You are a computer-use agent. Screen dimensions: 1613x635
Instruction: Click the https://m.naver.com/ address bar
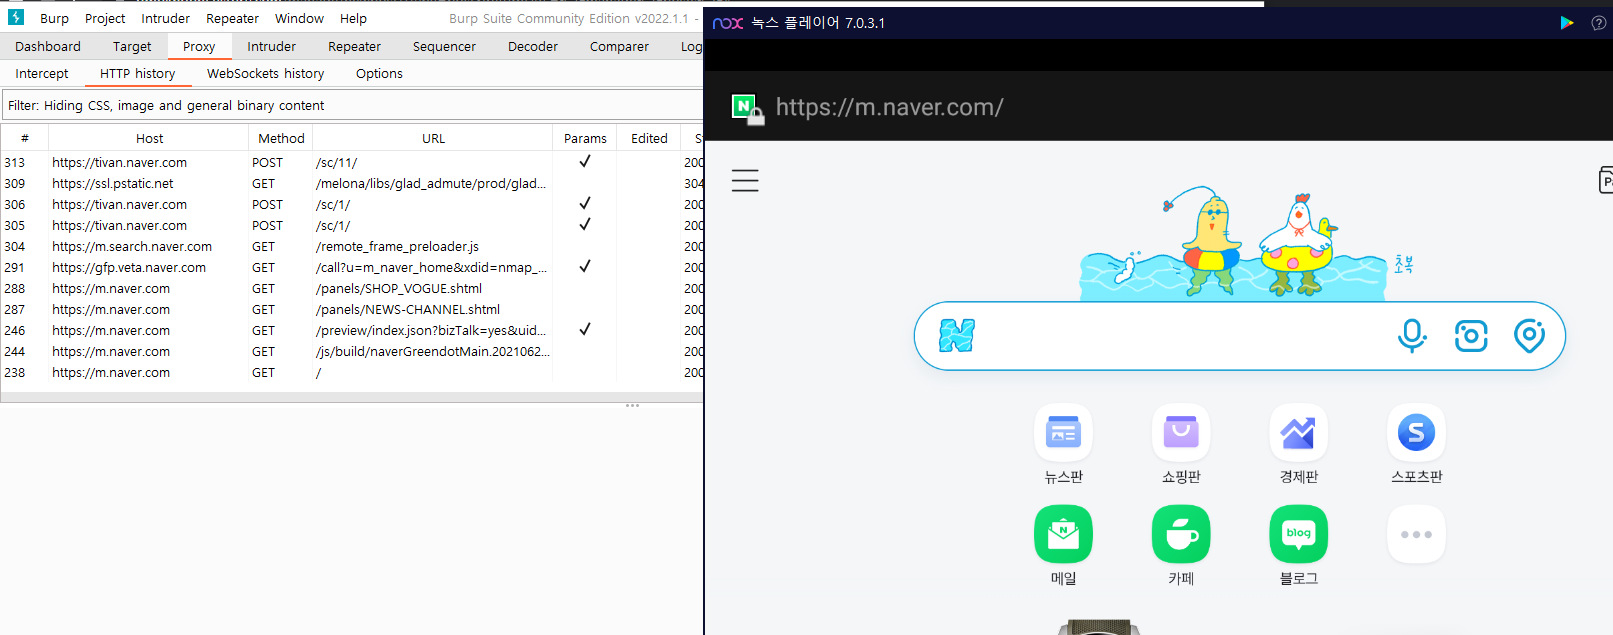[889, 108]
